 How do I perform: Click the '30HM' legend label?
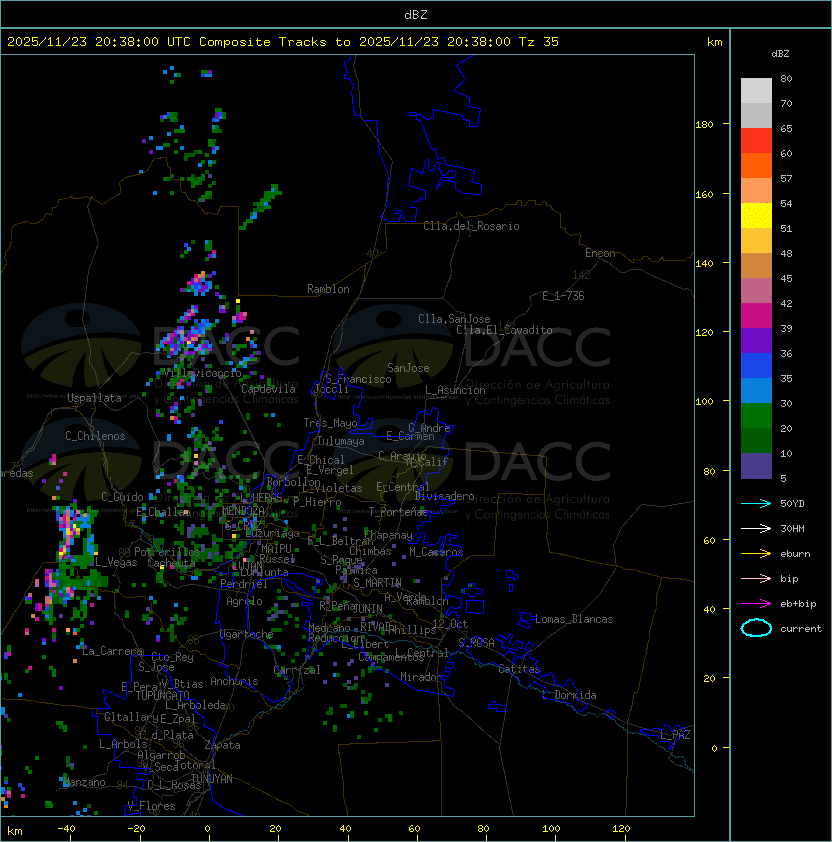(x=792, y=529)
